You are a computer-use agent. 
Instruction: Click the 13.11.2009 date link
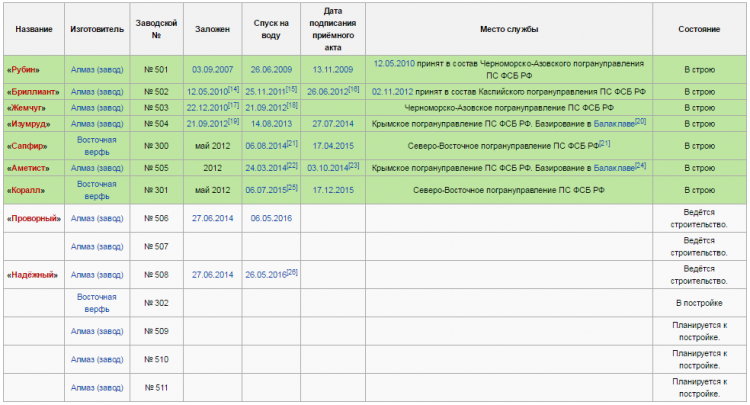pos(333,70)
